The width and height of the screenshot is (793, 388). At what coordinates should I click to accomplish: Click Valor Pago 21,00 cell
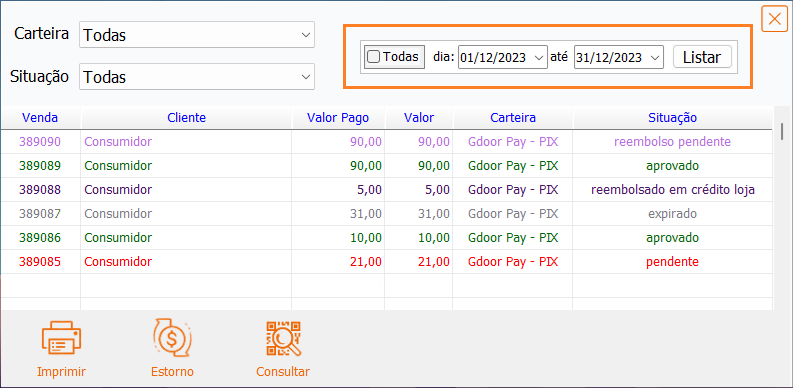tap(338, 262)
